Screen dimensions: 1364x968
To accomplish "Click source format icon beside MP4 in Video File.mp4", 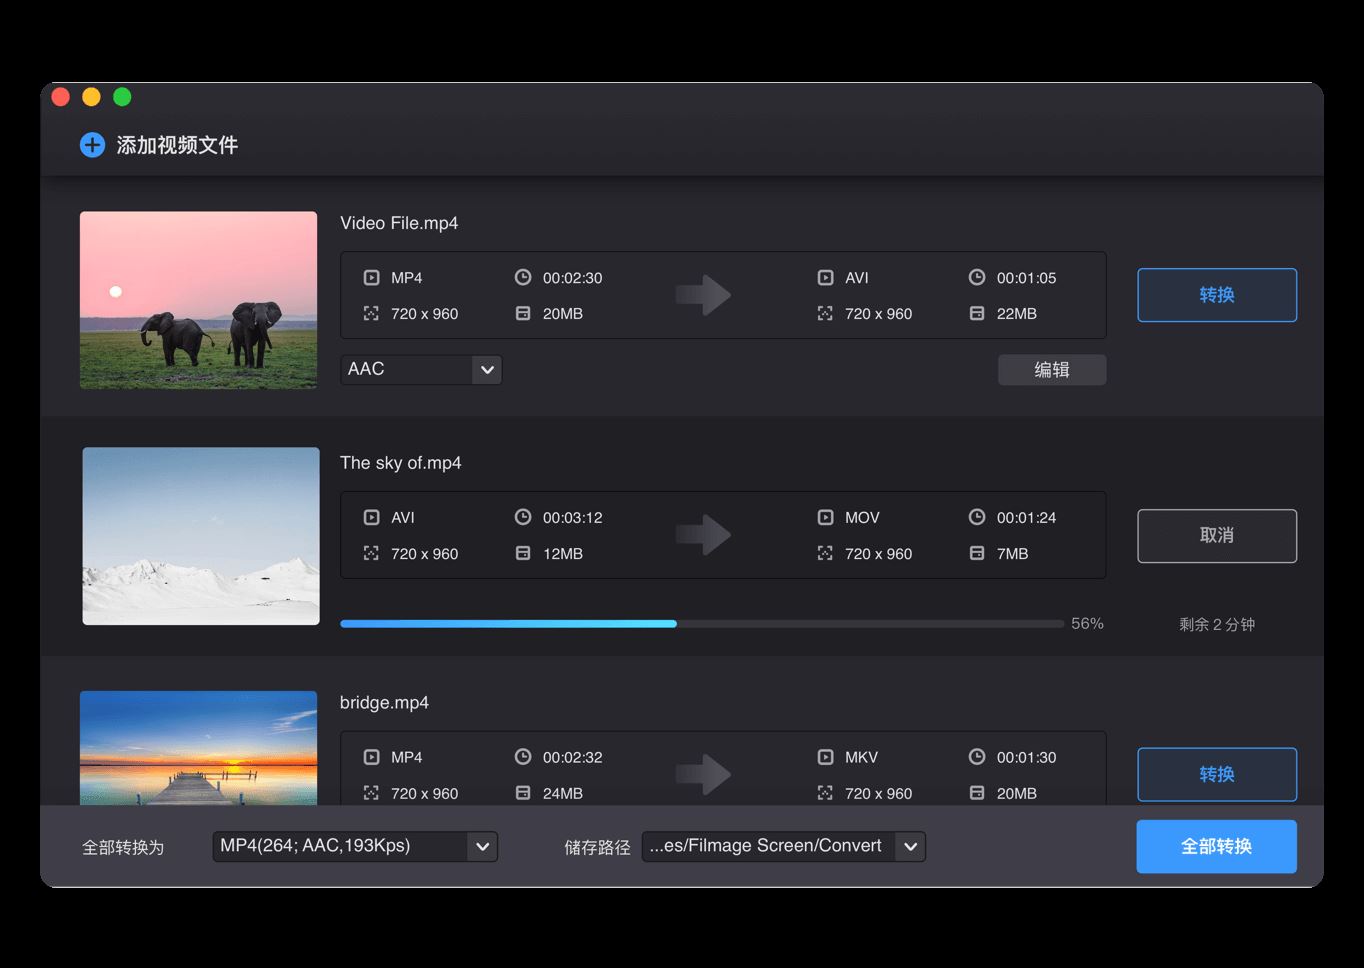I will tap(371, 278).
